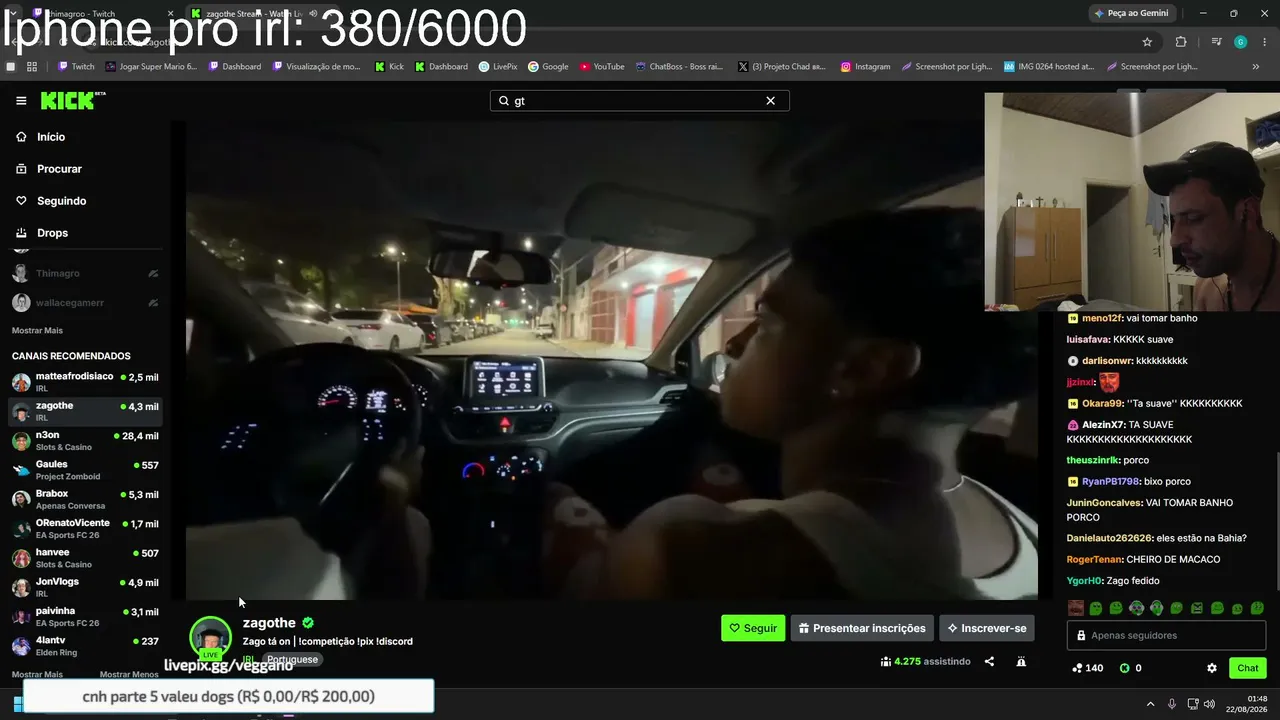This screenshot has width=1280, height=720.
Task: Click the Peça ao Gemini button
Action: pos(1132,13)
